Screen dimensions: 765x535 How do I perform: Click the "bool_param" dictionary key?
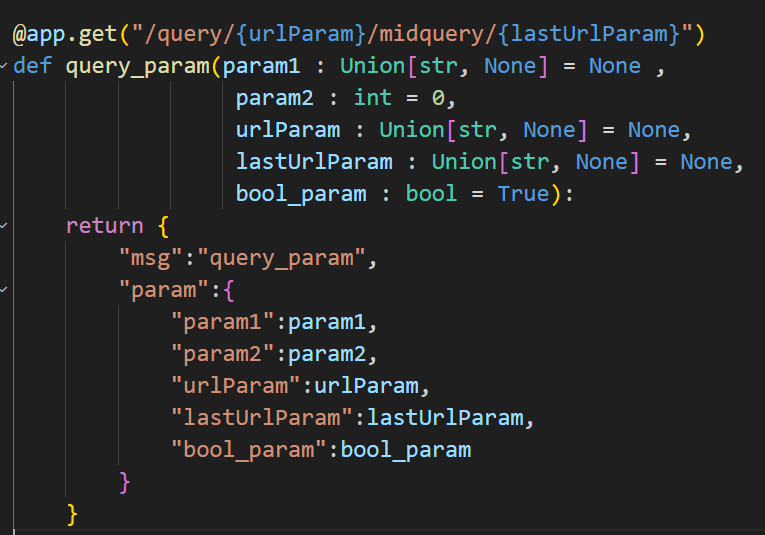248,451
